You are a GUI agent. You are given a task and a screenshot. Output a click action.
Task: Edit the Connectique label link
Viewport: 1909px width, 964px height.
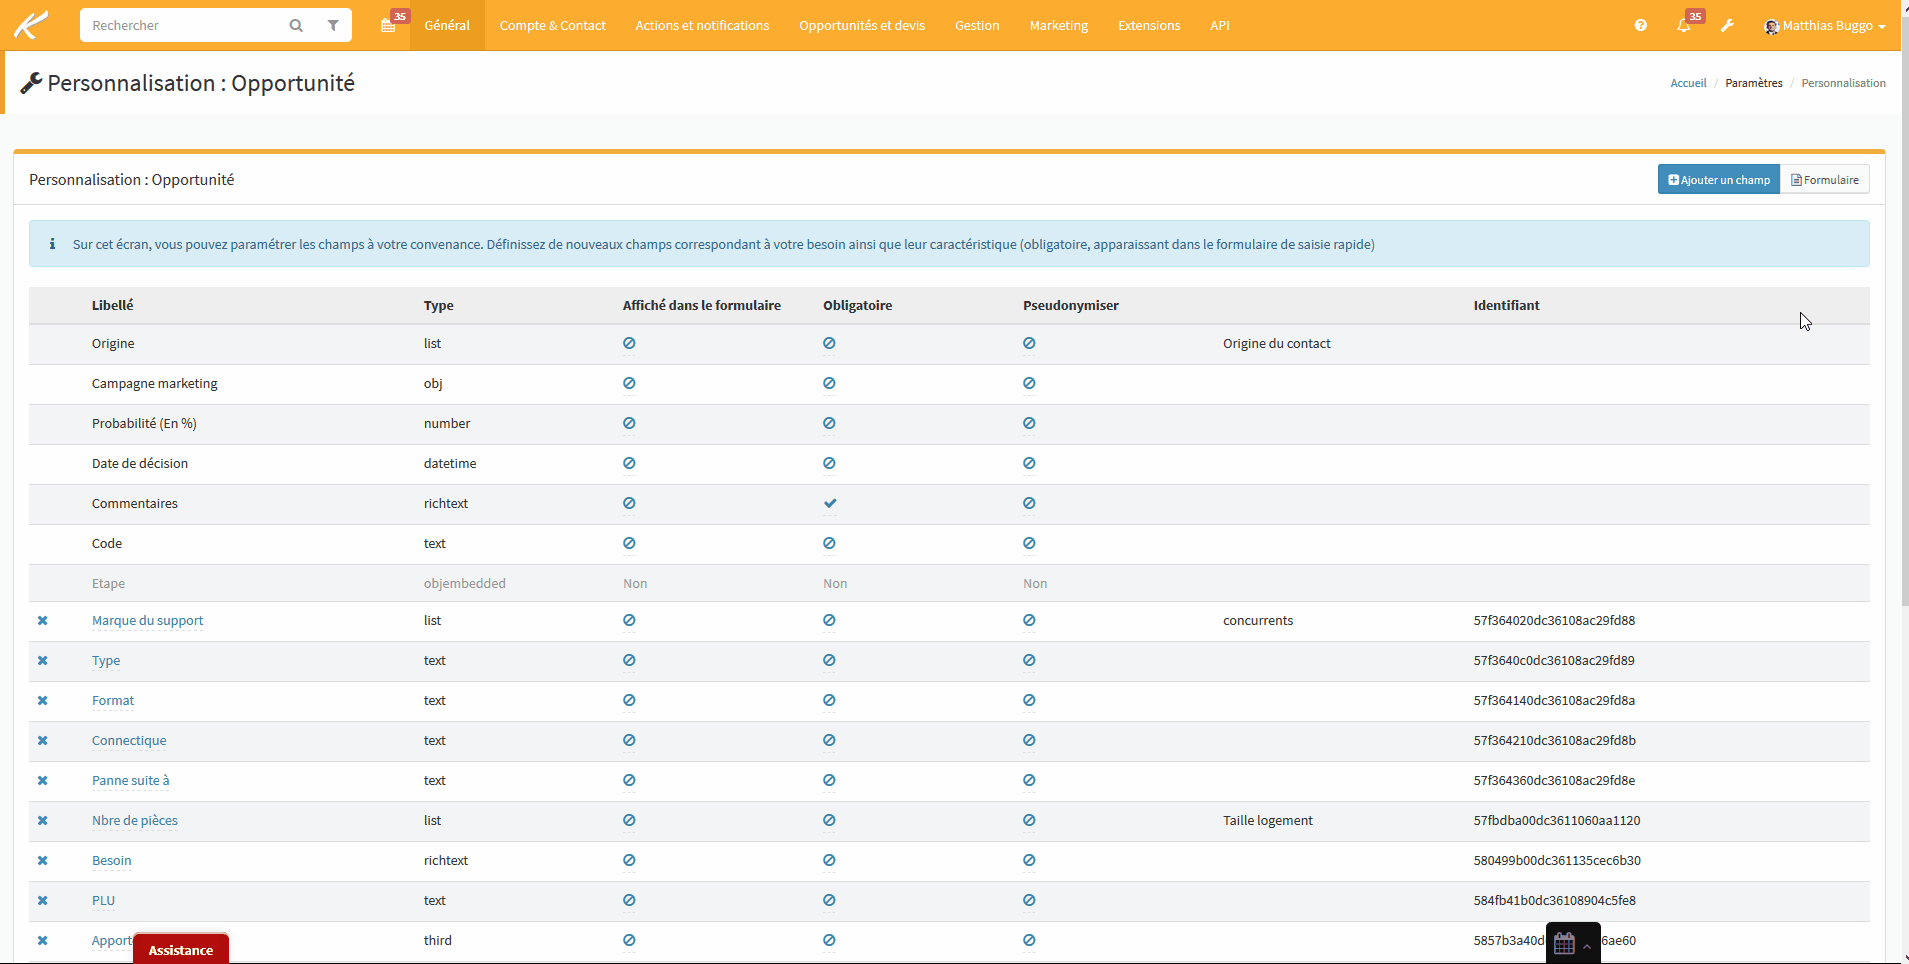129,741
